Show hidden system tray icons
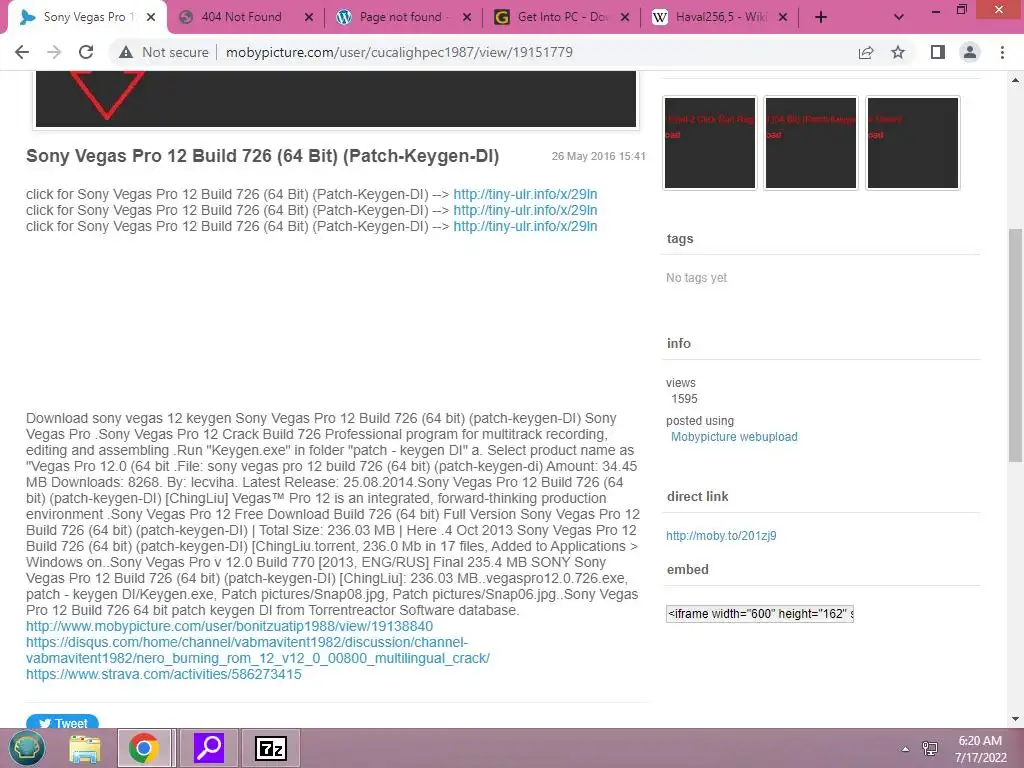The width and height of the screenshot is (1024, 768). [x=905, y=749]
